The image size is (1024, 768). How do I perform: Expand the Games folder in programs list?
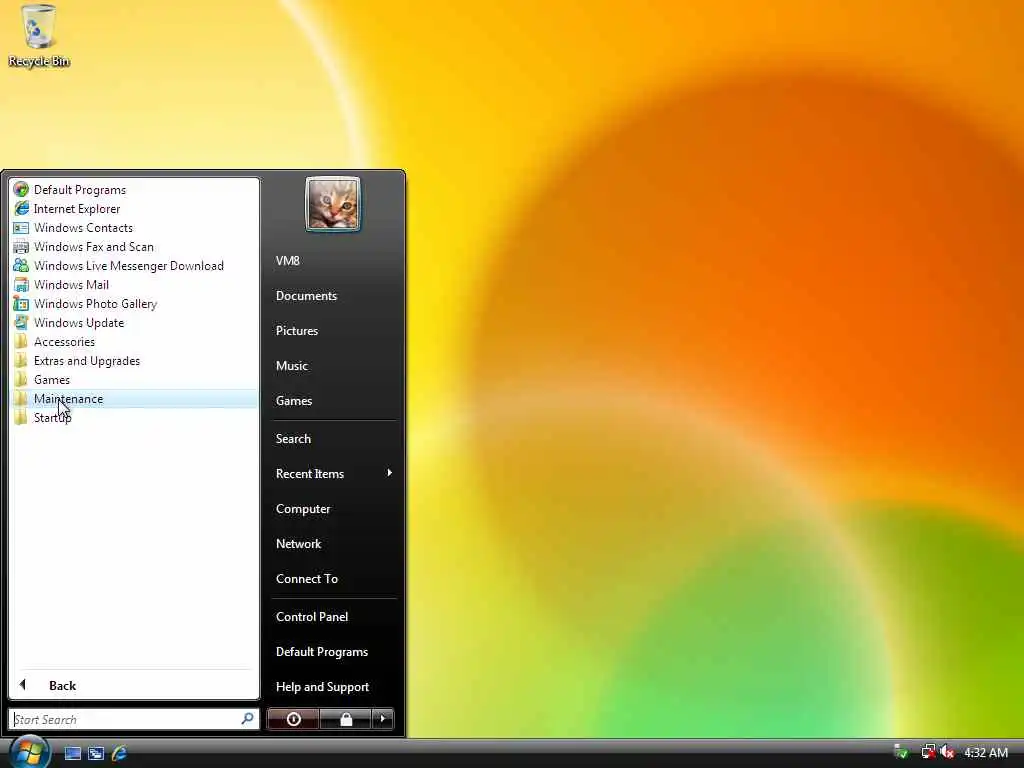tap(135, 379)
